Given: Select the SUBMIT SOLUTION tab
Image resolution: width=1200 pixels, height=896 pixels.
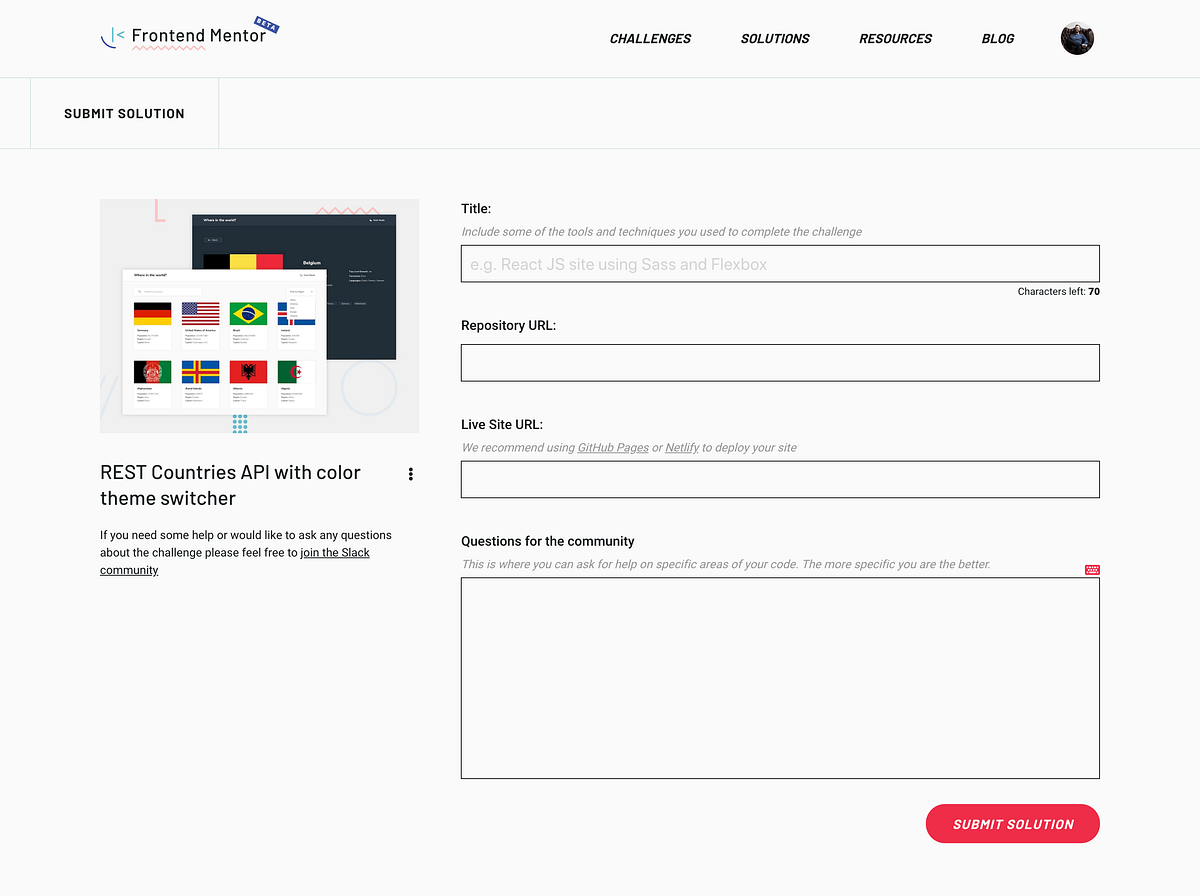Looking at the screenshot, I should (124, 113).
